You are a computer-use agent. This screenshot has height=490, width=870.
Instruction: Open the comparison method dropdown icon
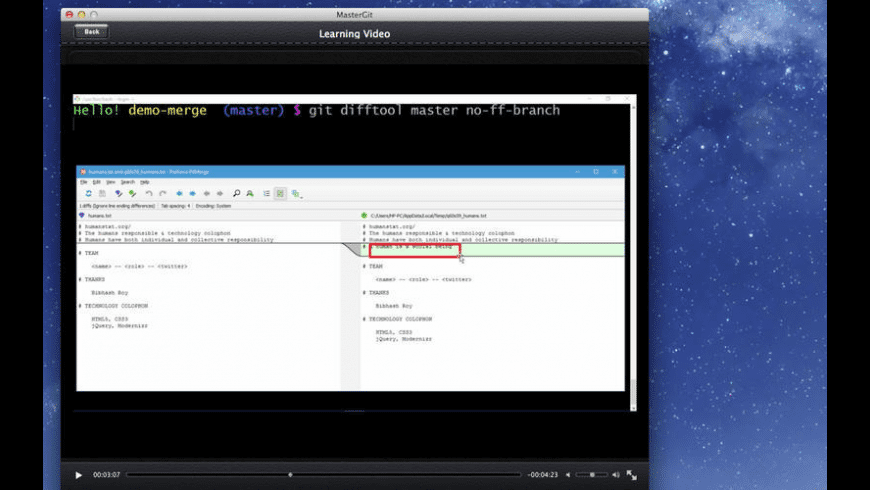296,194
